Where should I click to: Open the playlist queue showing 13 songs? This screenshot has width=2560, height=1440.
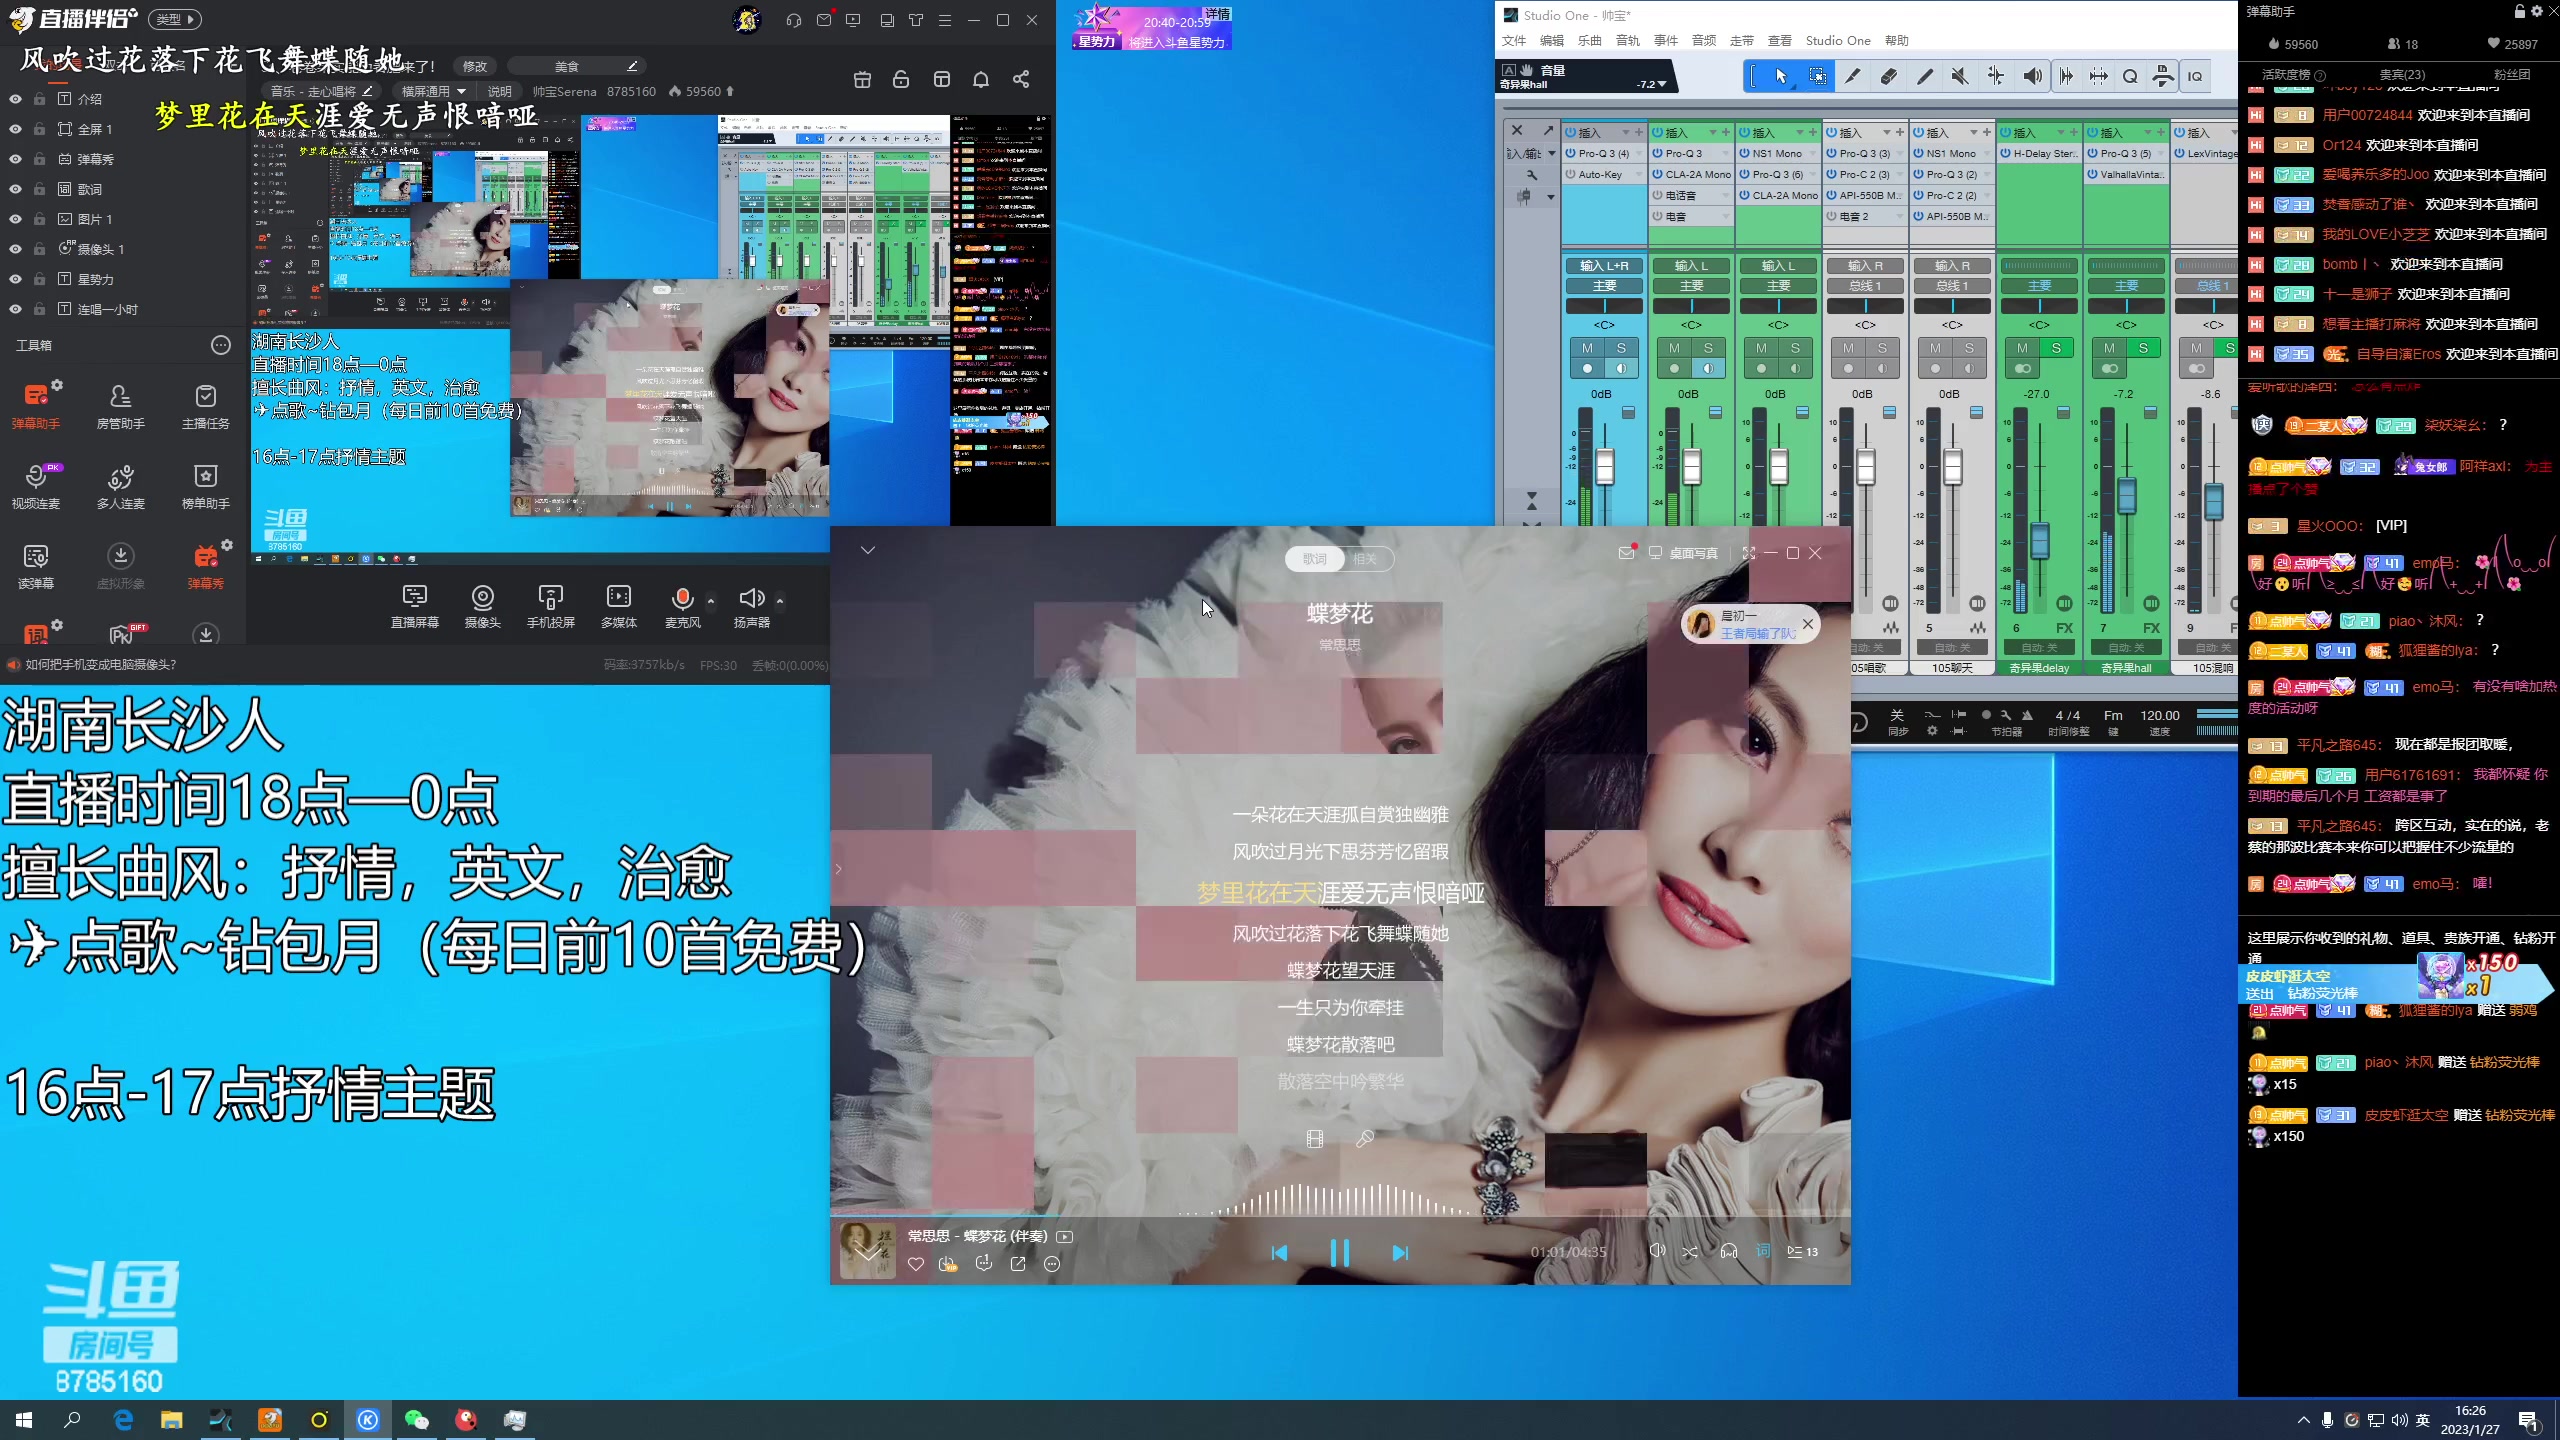tap(1803, 1251)
